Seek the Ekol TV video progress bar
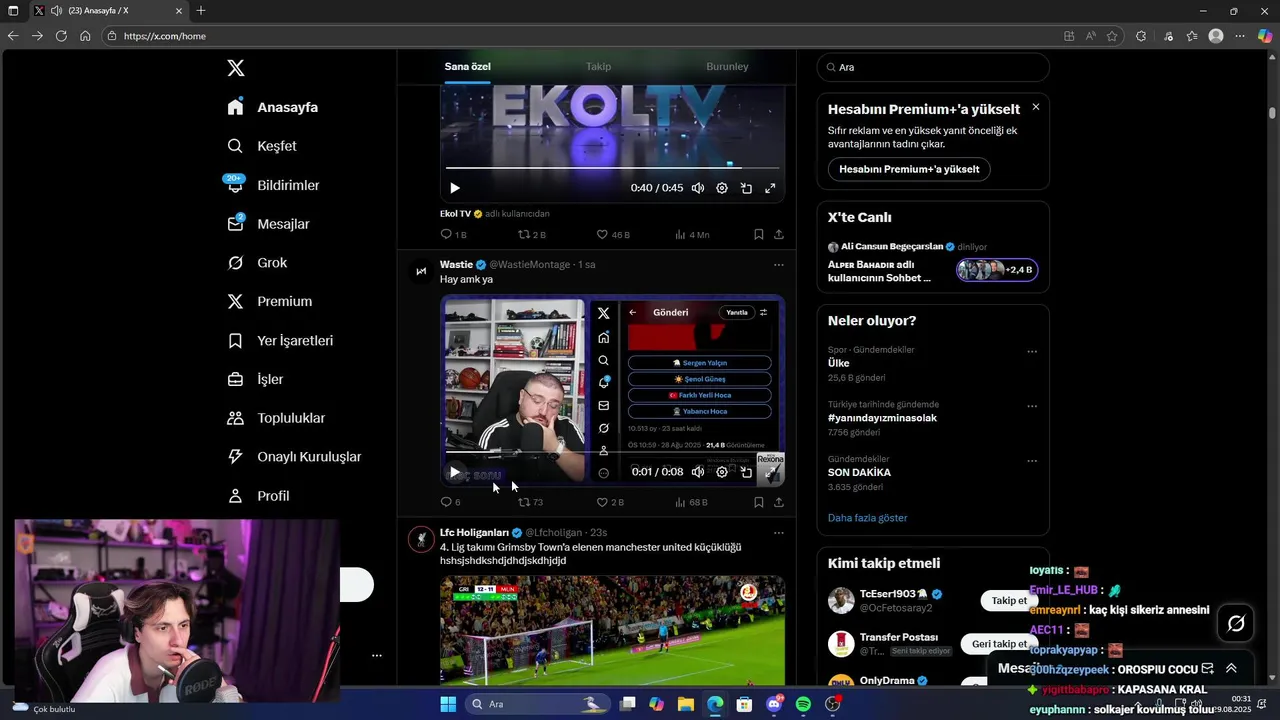Viewport: 1280px width, 720px height. (x=612, y=168)
